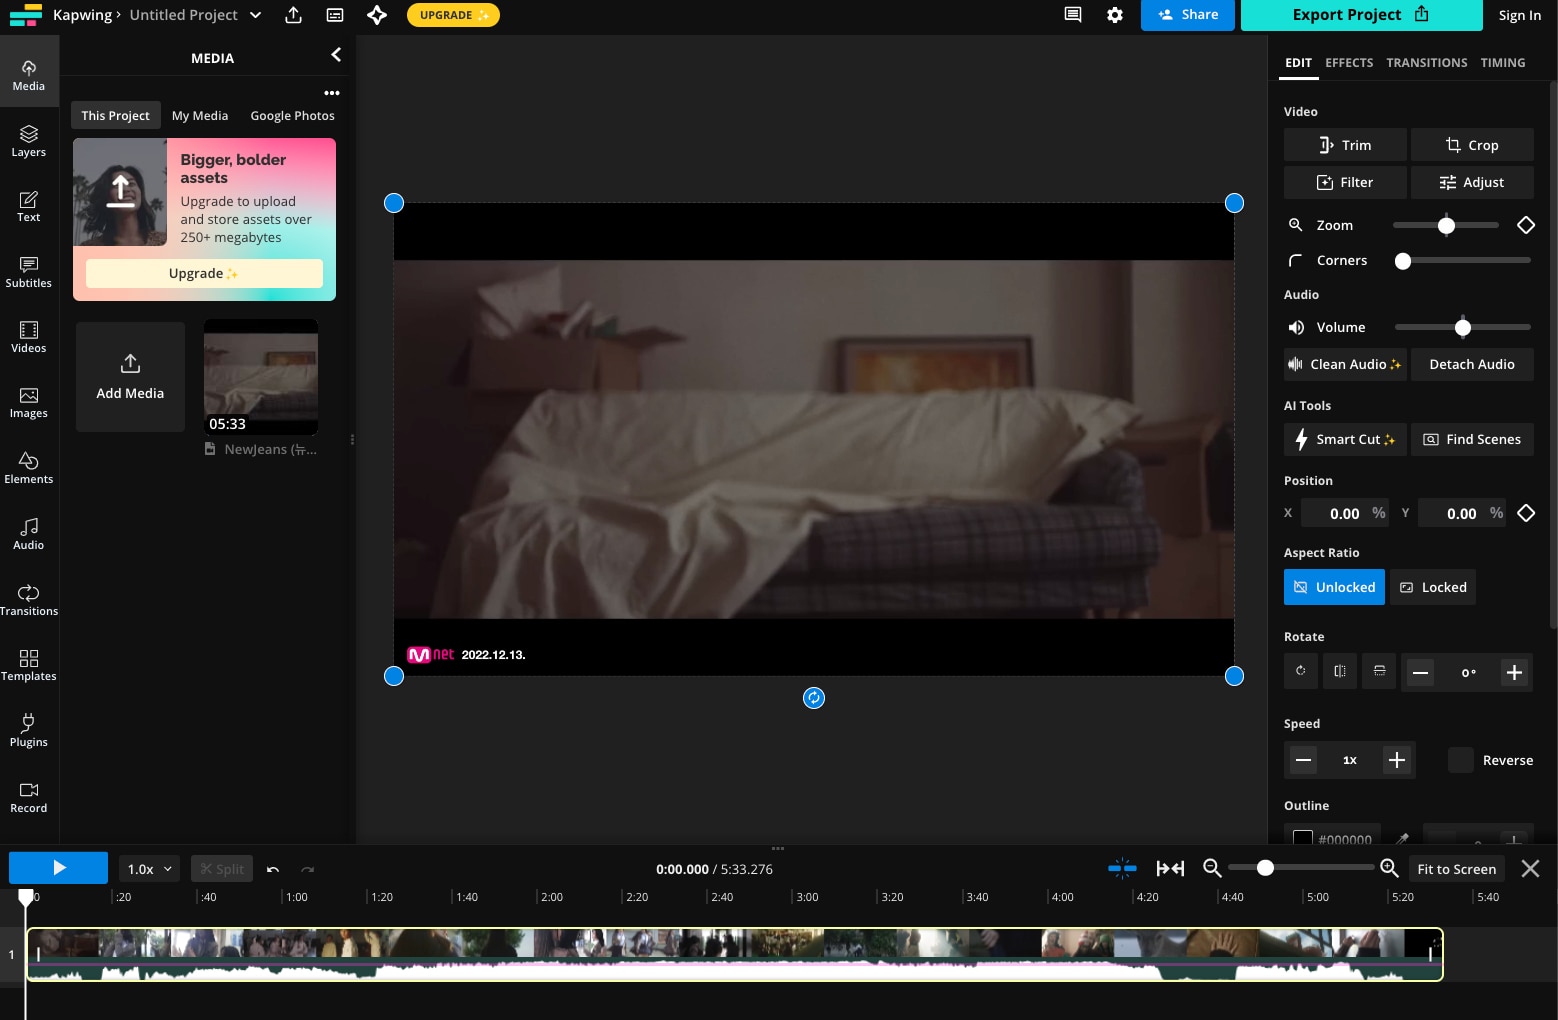Open the Audio panel

click(29, 534)
